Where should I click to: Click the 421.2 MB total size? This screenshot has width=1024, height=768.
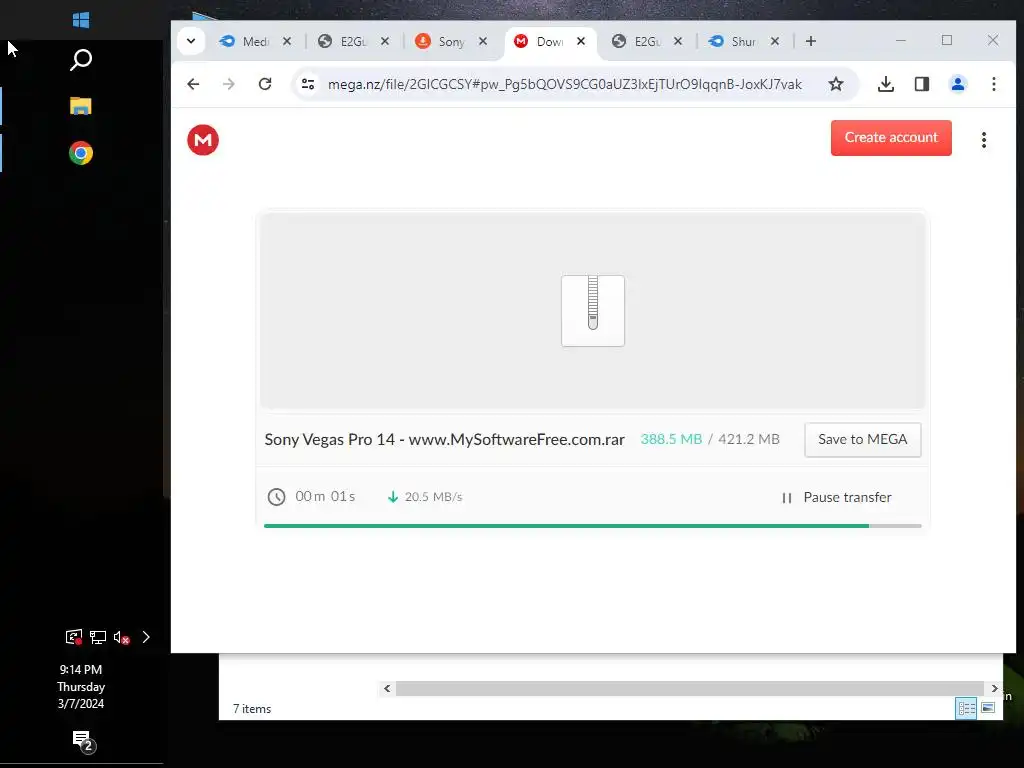click(x=749, y=440)
